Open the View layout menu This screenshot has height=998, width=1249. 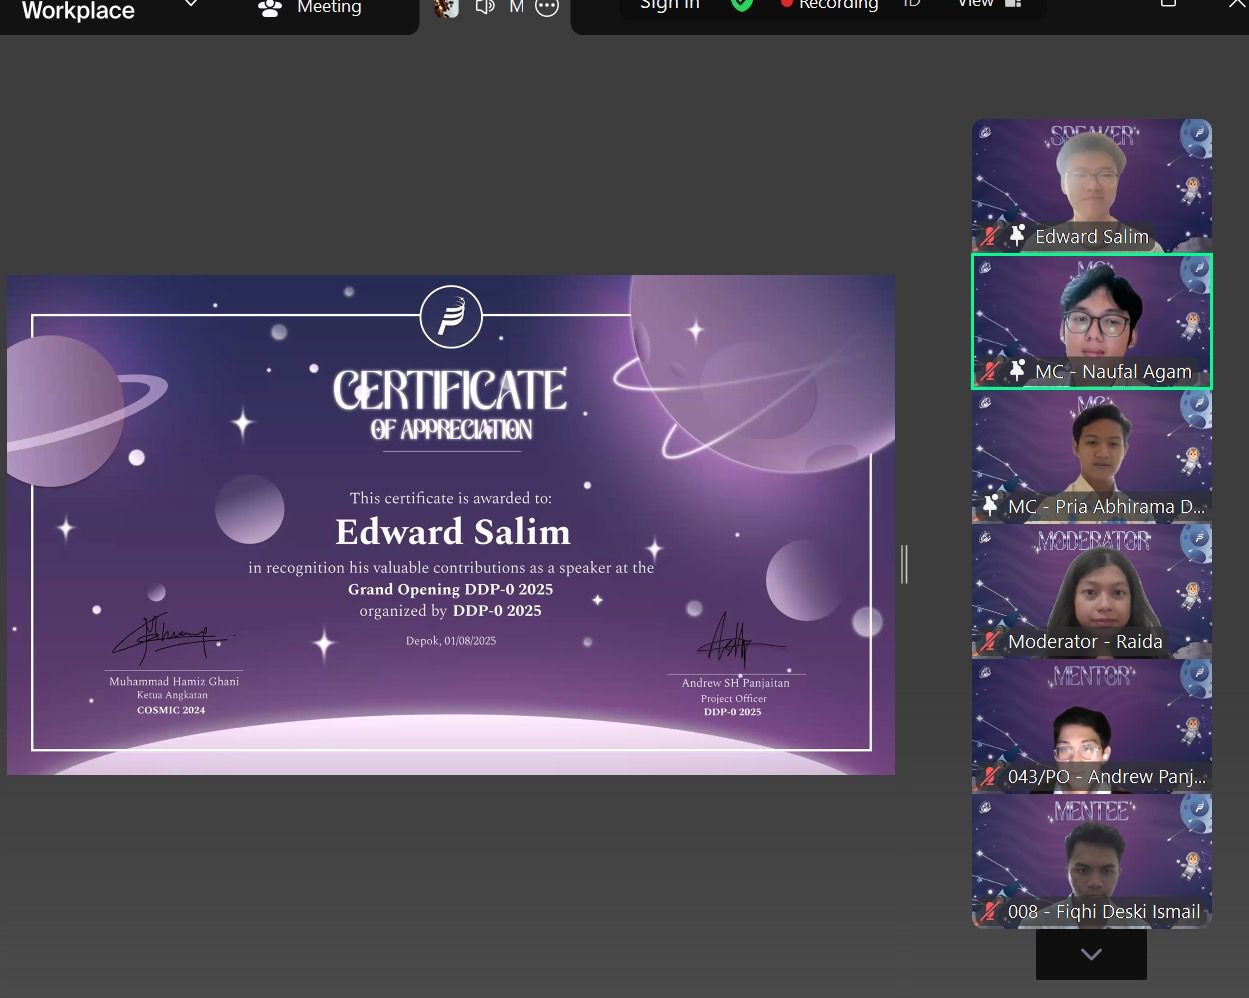[989, 5]
